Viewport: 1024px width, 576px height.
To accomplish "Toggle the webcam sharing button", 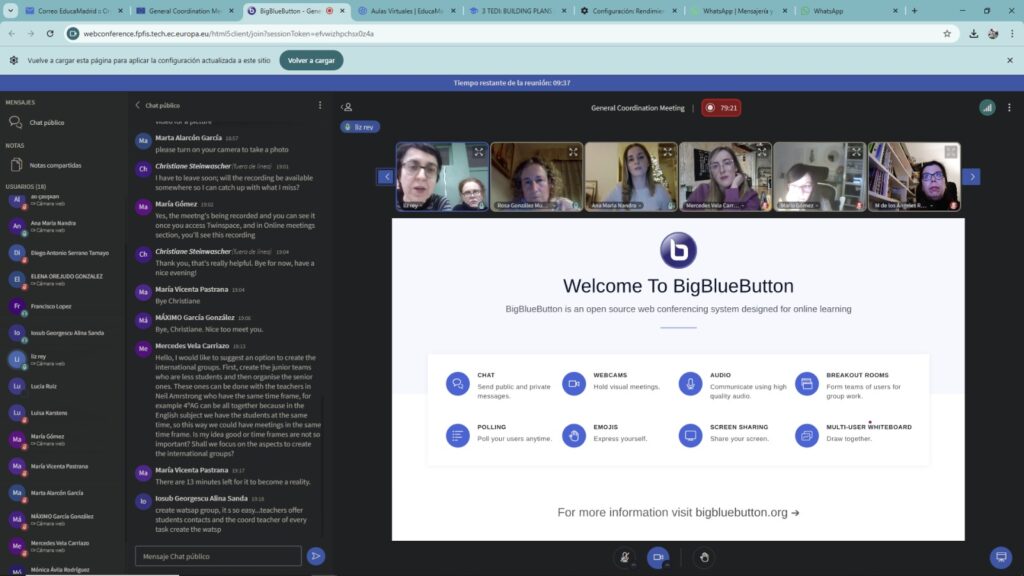I will [x=657, y=557].
